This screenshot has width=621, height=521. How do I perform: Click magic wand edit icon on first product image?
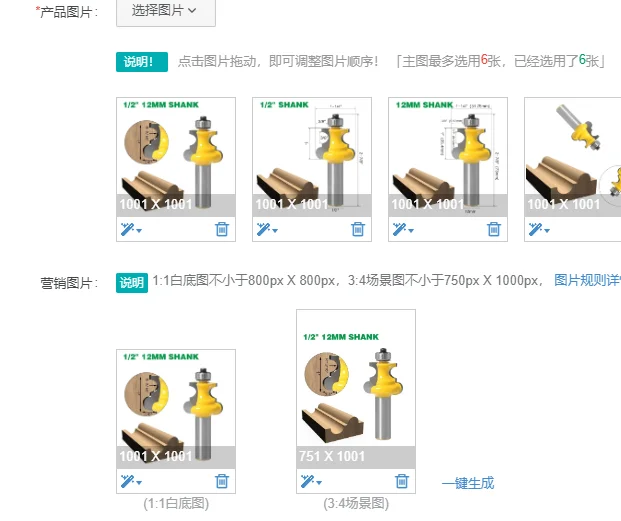pos(131,229)
